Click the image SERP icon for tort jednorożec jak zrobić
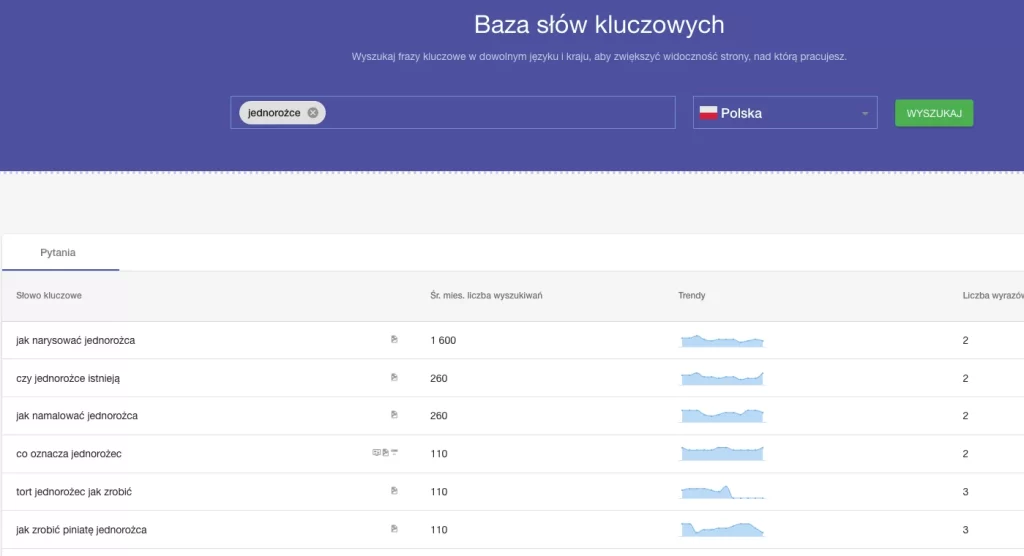The height and width of the screenshot is (556, 1024). (394, 491)
